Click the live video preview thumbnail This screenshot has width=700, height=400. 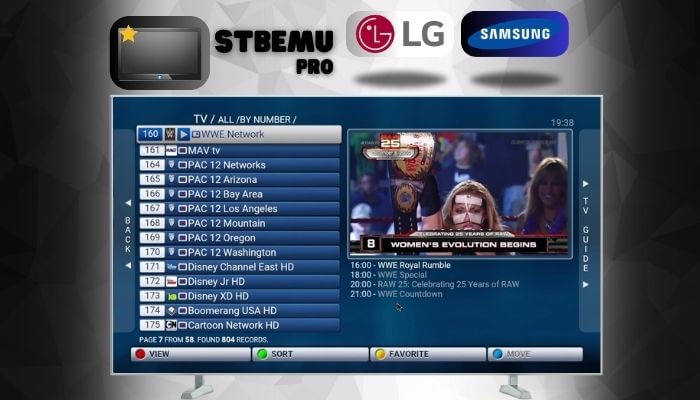pos(460,194)
